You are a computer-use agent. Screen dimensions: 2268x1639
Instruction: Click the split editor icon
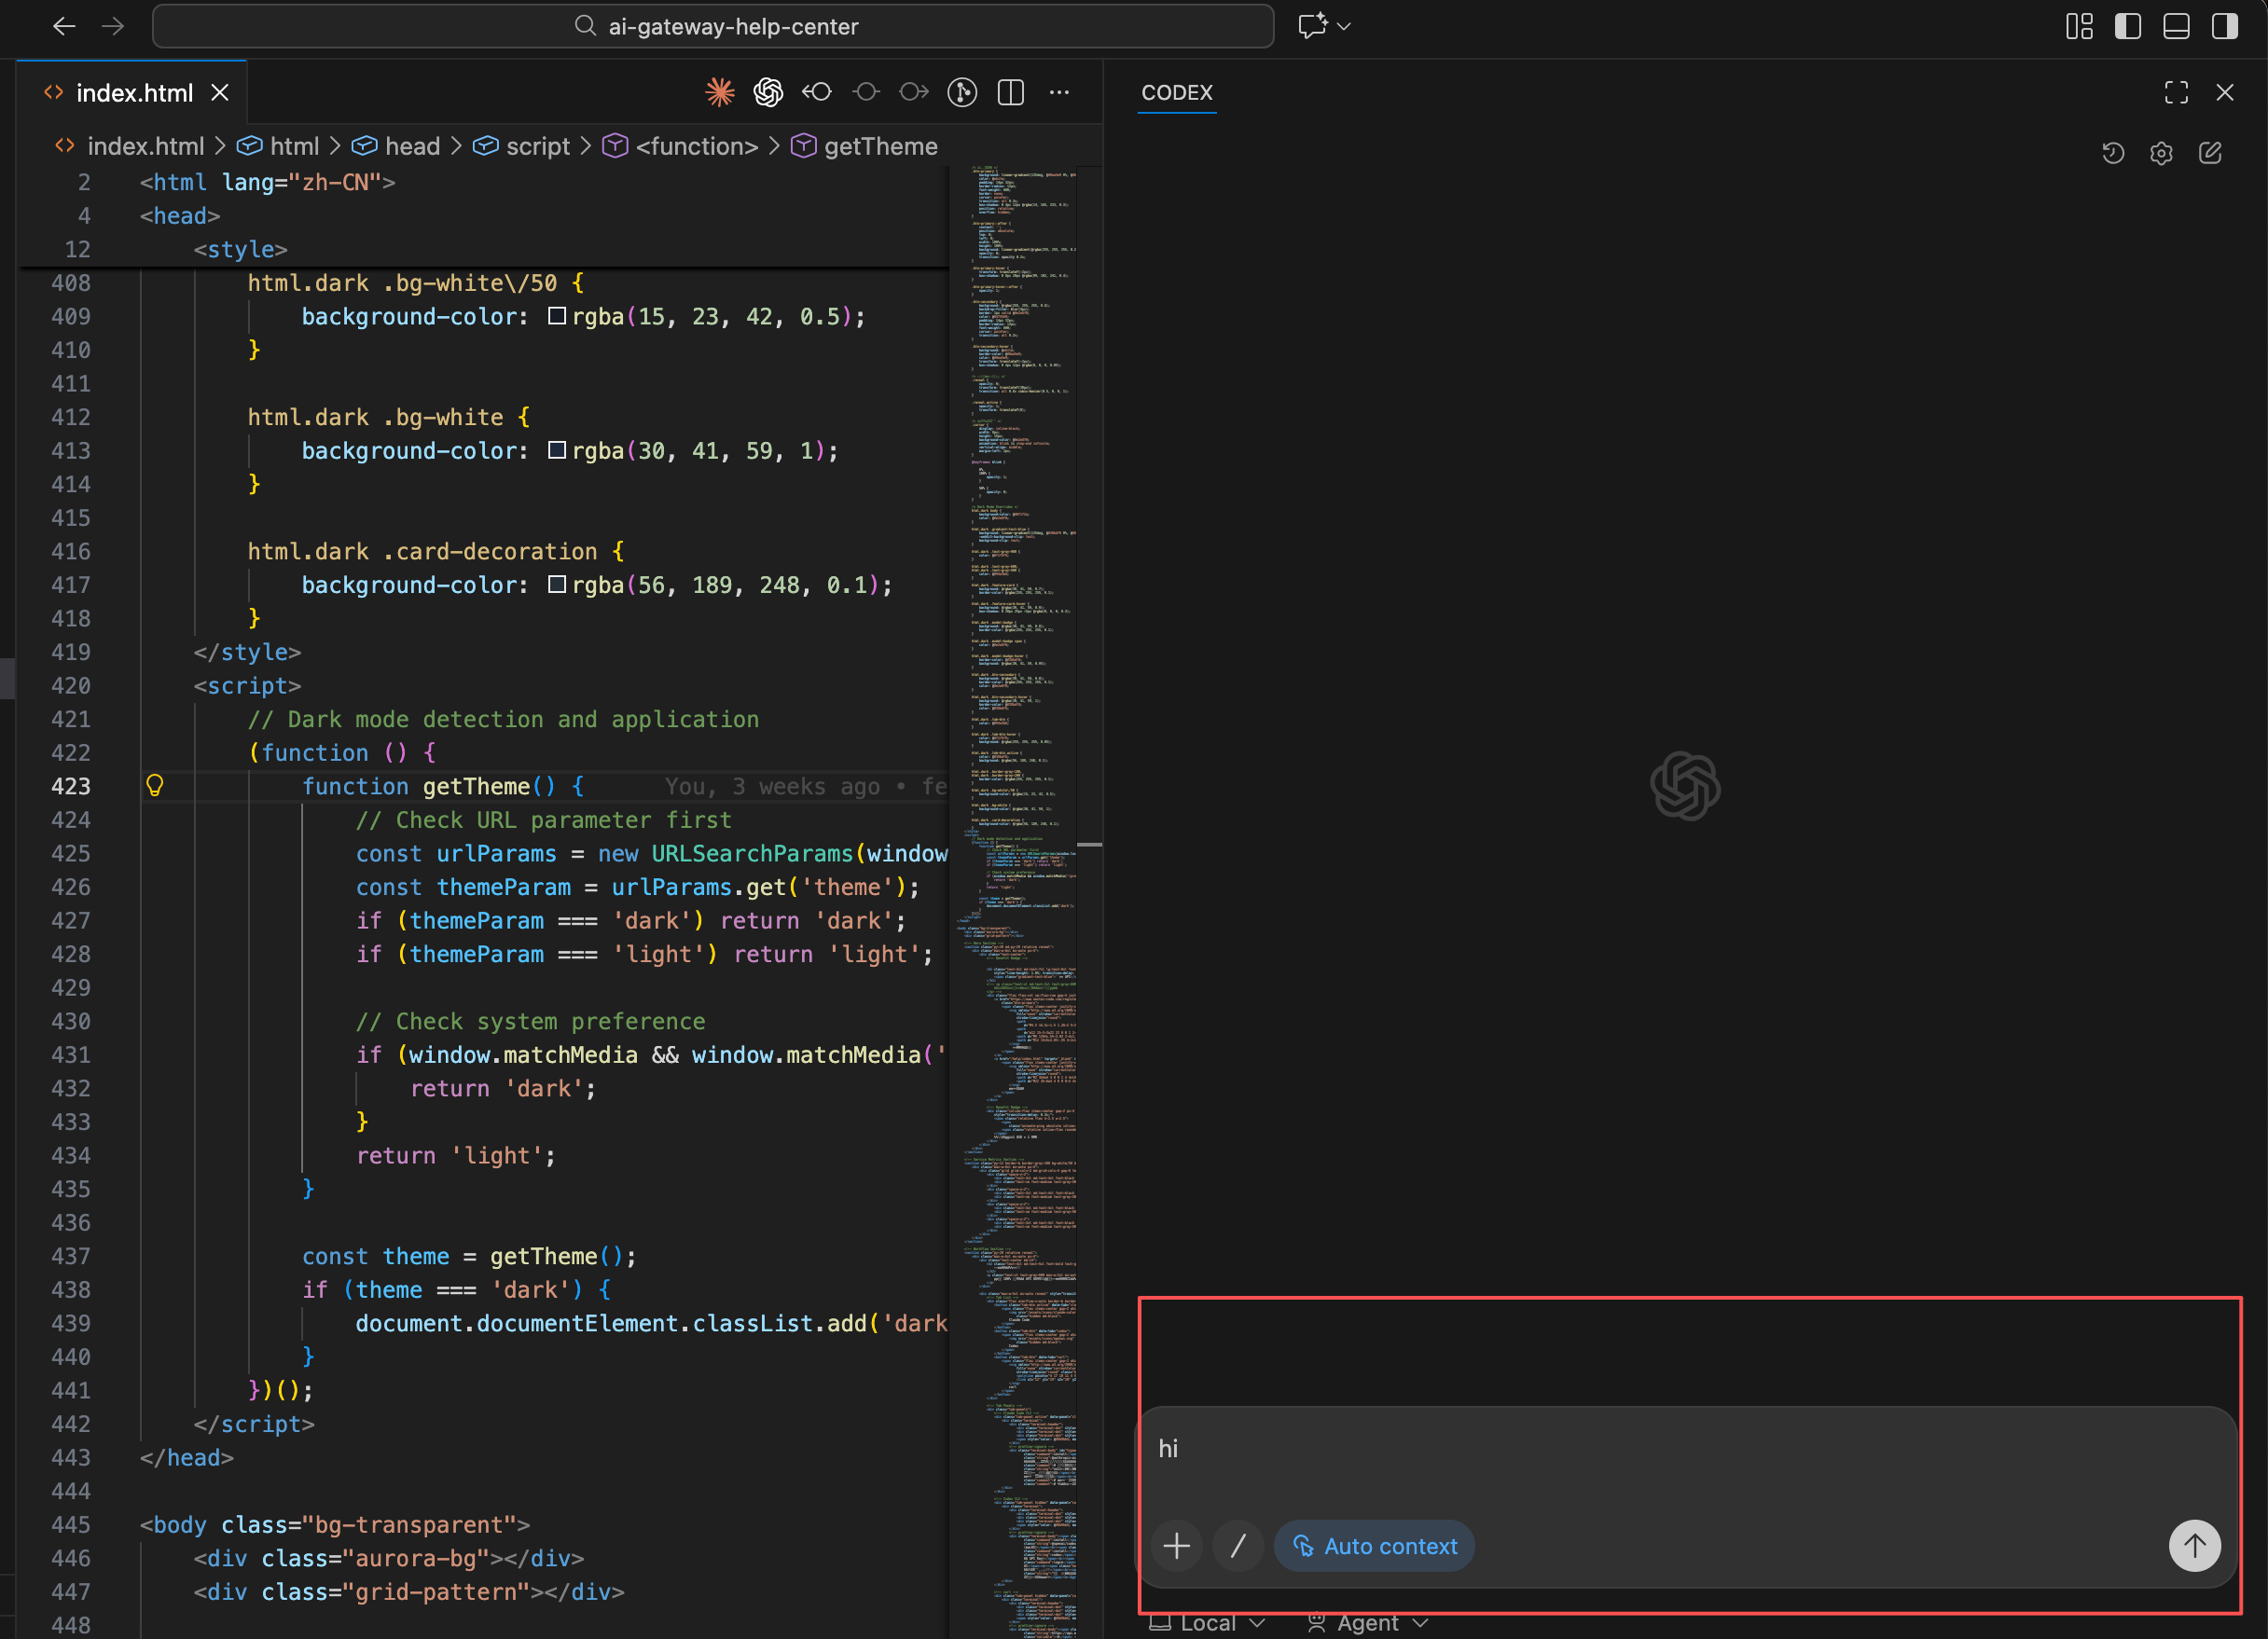click(1010, 92)
